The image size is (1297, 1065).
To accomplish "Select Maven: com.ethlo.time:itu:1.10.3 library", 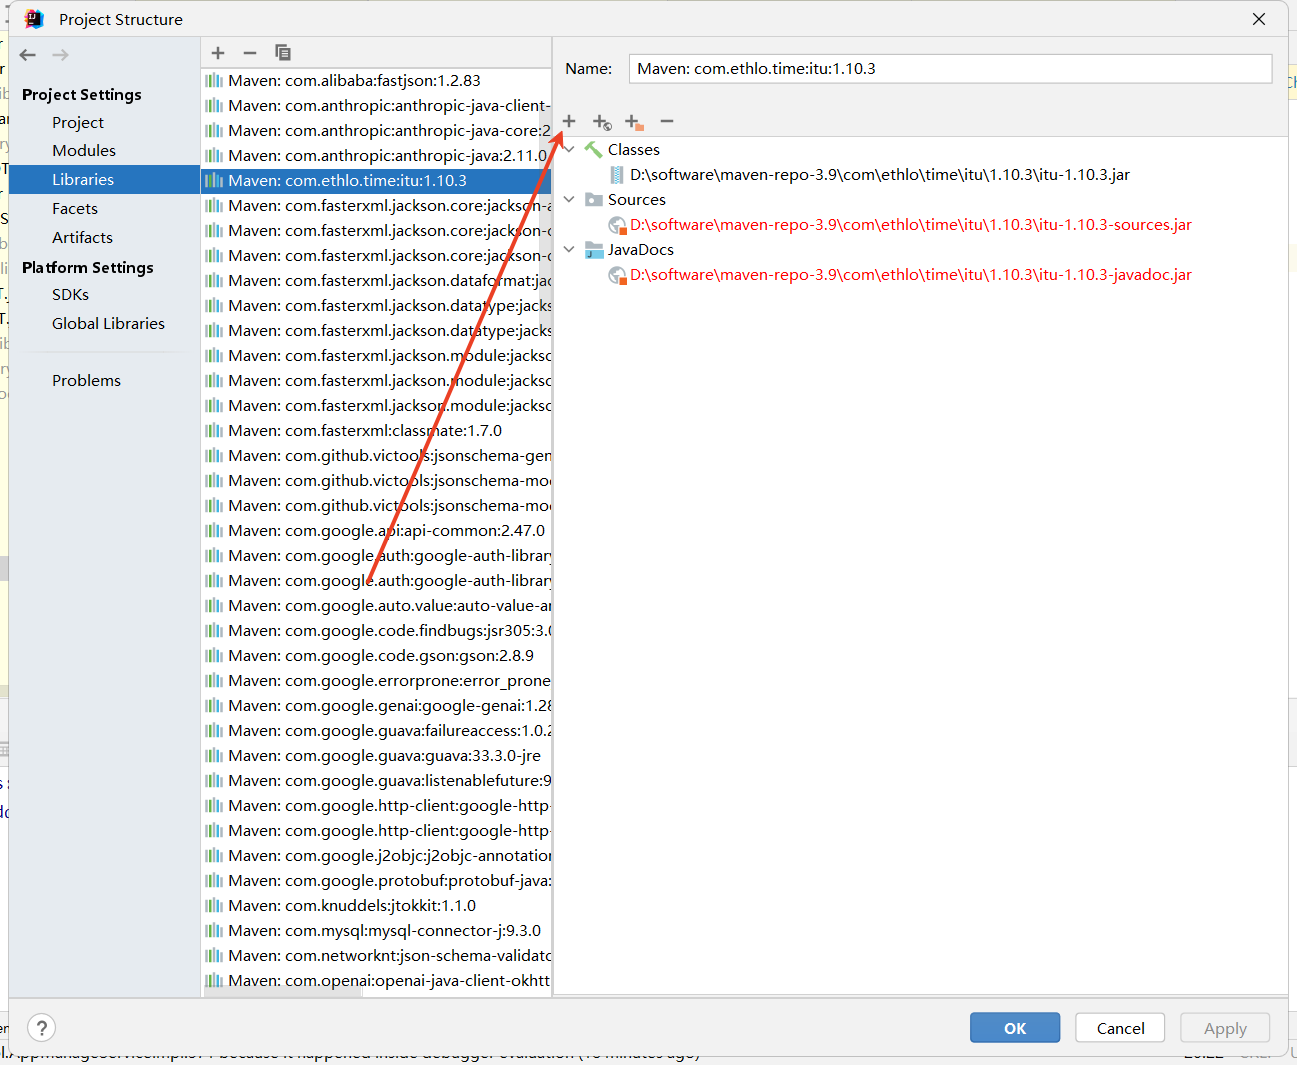I will 376,180.
